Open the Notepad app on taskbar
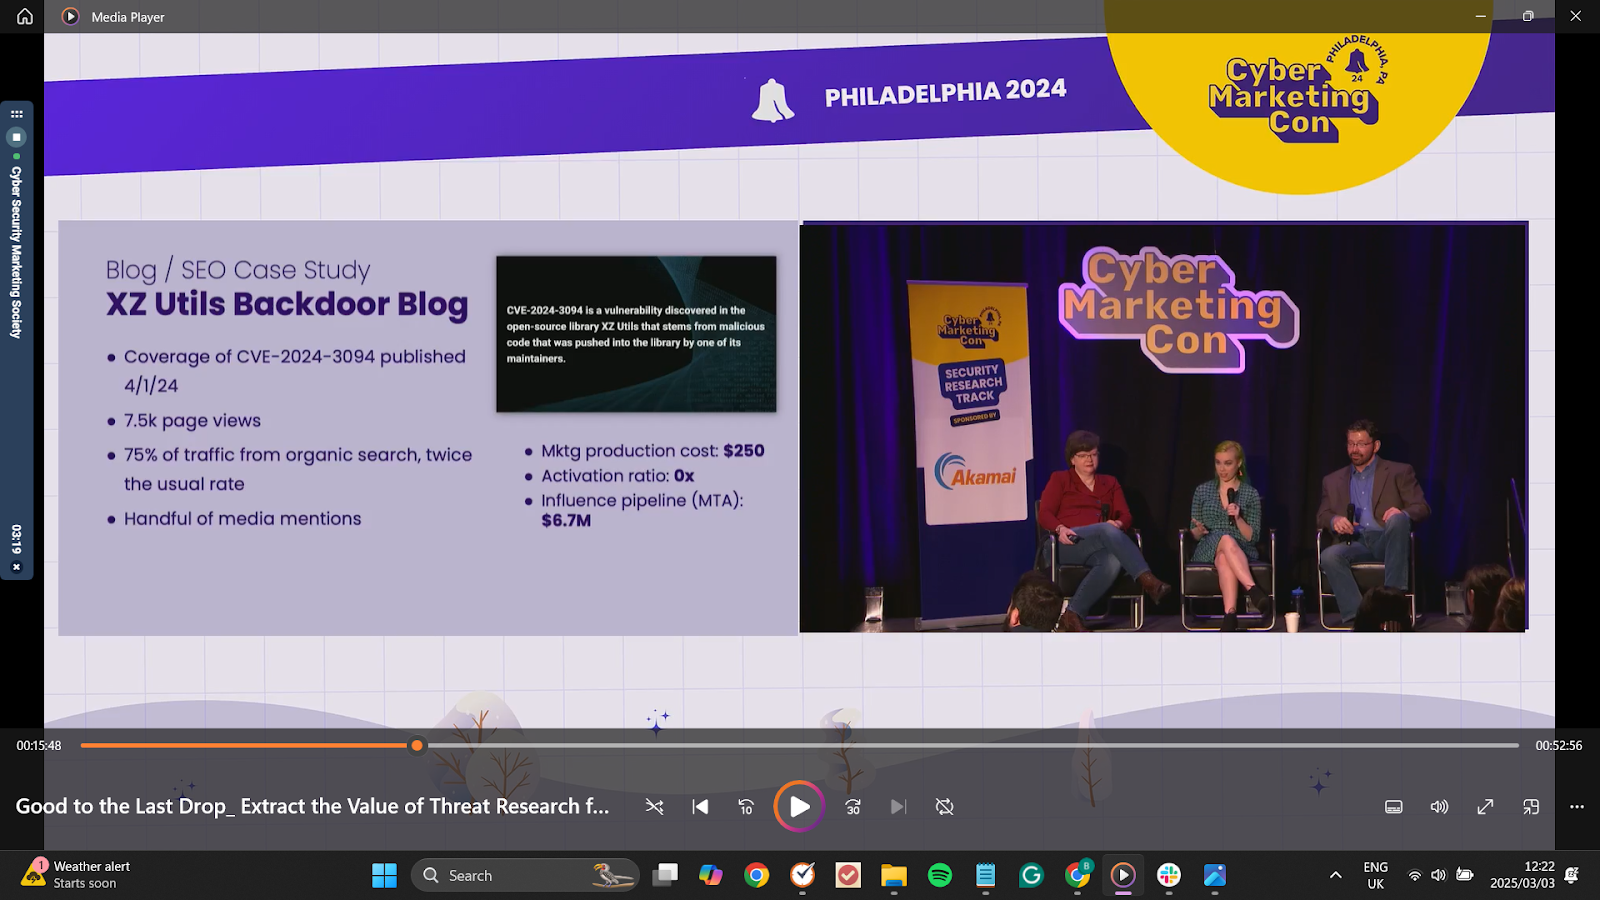 tap(986, 875)
